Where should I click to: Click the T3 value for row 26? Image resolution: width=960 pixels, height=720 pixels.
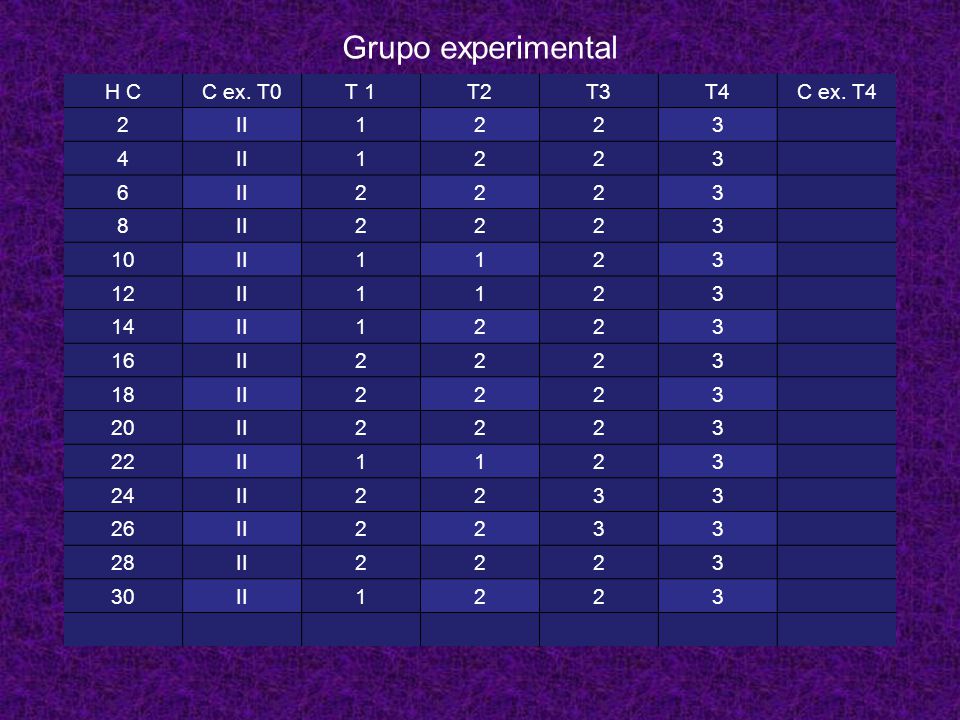coord(598,528)
